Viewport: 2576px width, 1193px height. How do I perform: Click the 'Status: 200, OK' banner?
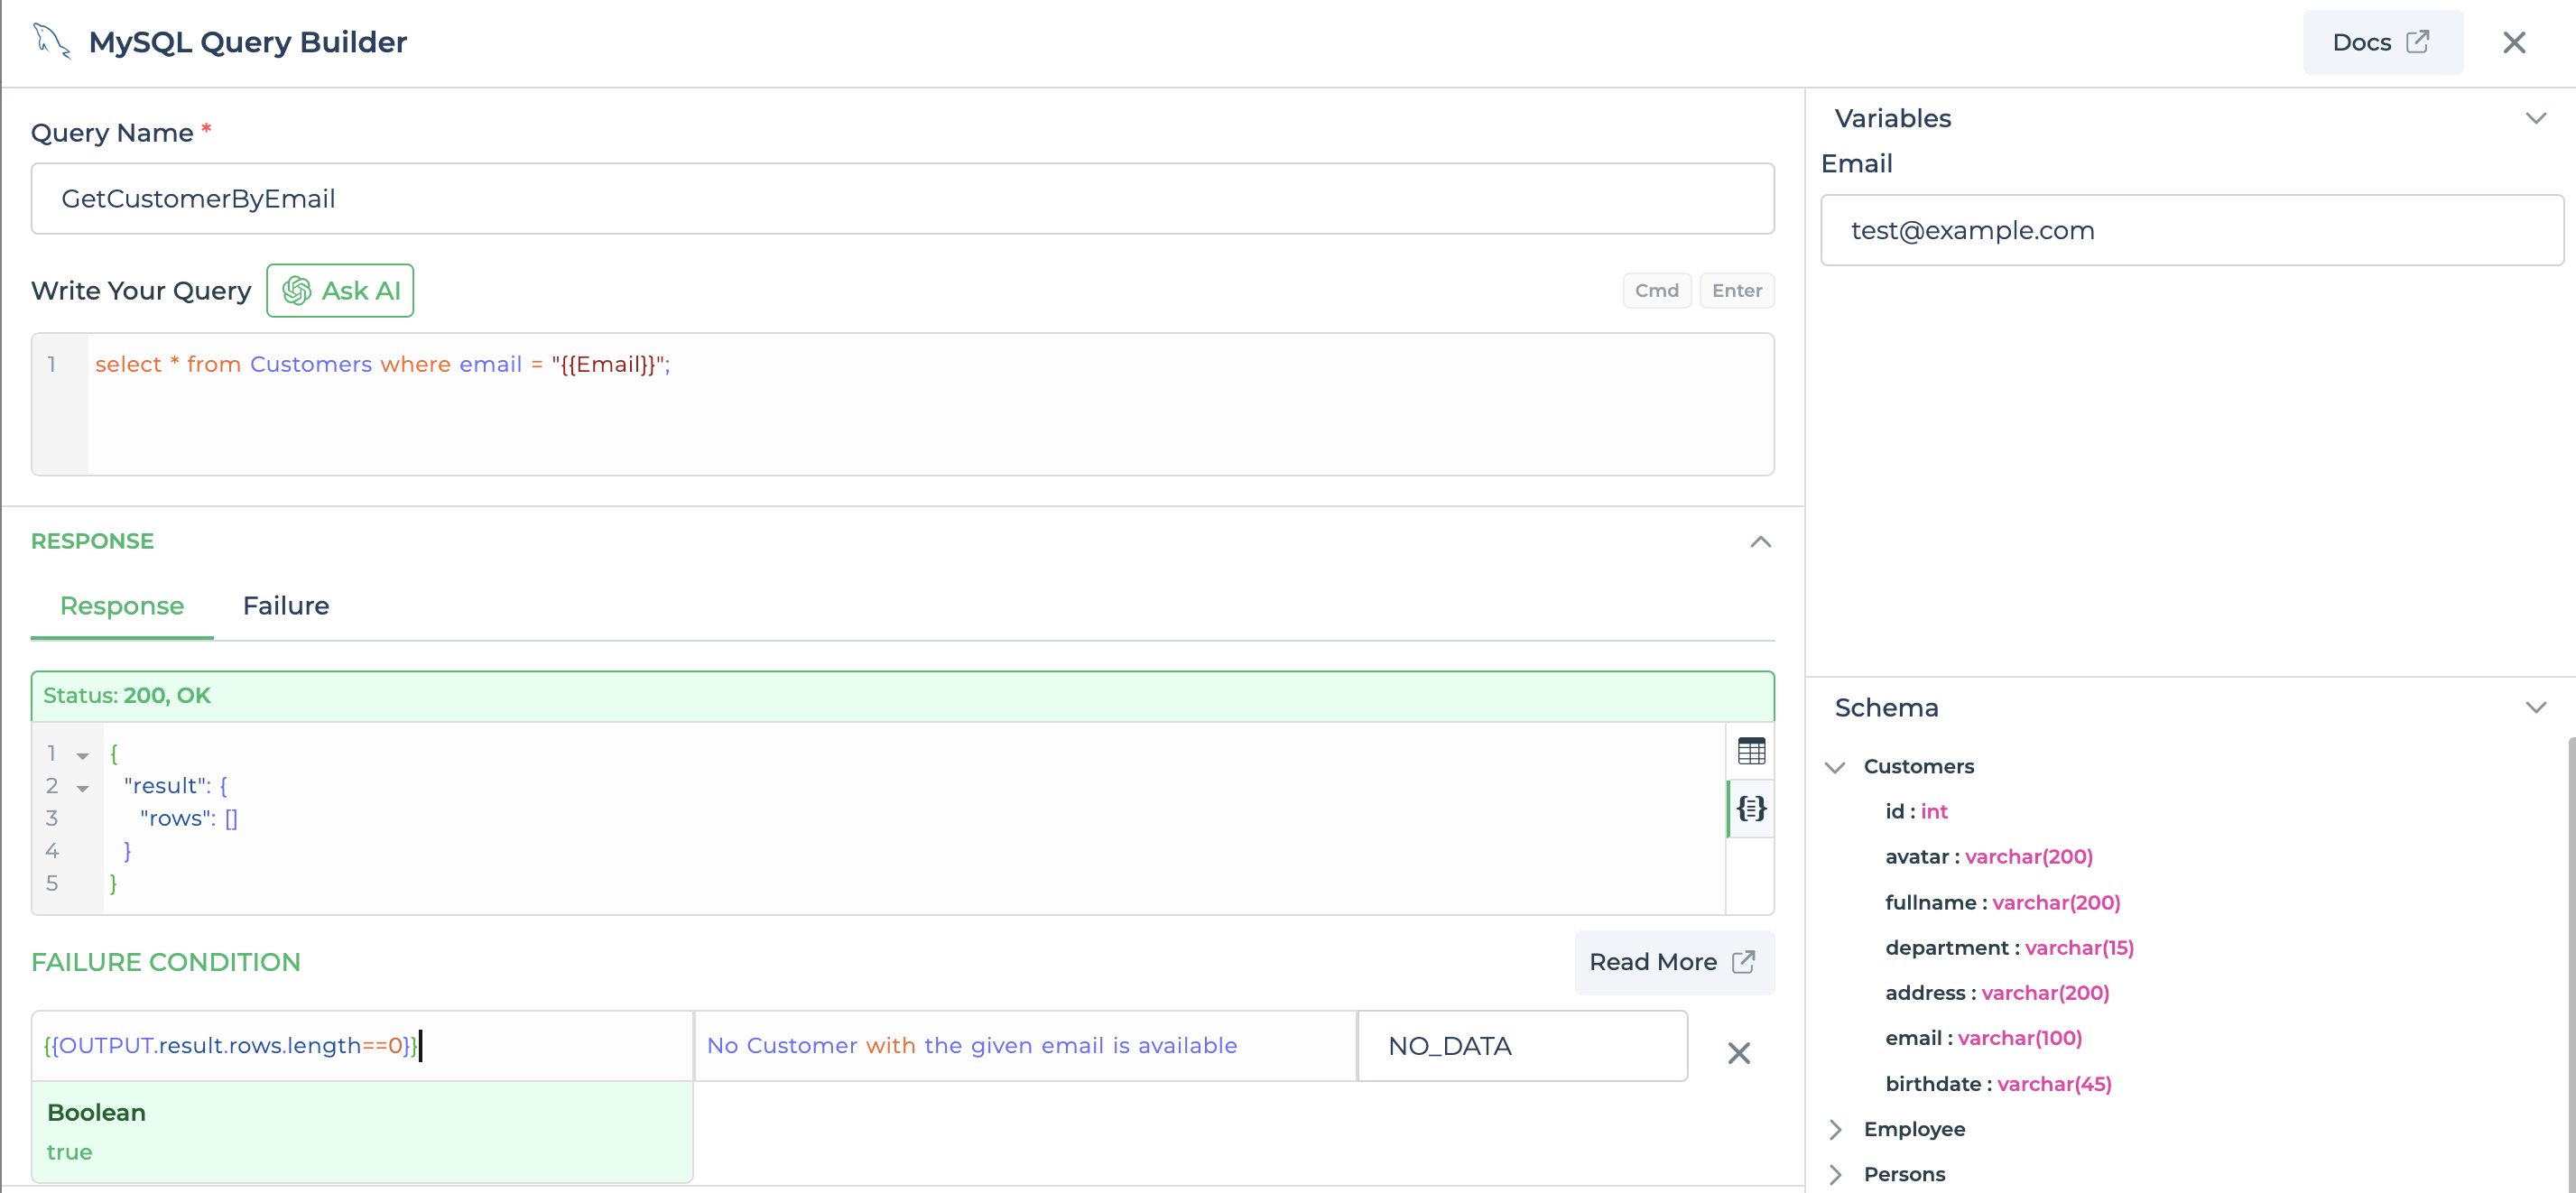pos(902,696)
